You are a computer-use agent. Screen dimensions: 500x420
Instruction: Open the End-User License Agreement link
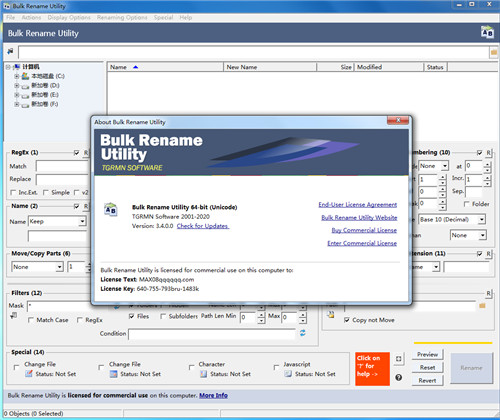[358, 205]
